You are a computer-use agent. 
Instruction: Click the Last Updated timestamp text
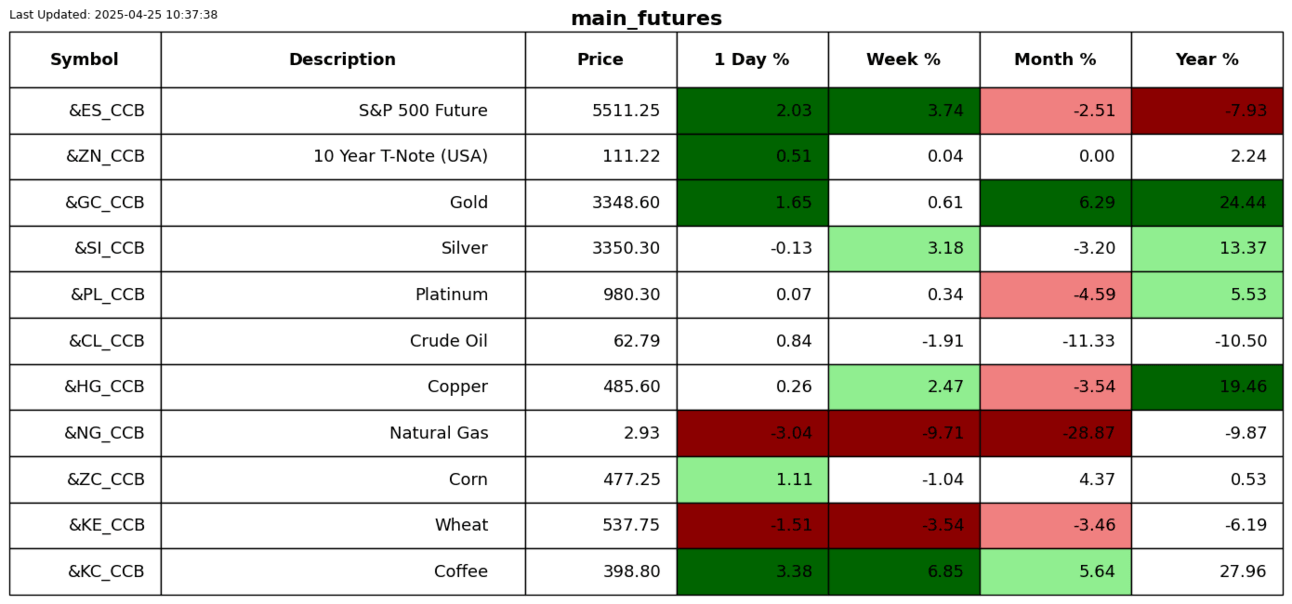[x=113, y=15]
